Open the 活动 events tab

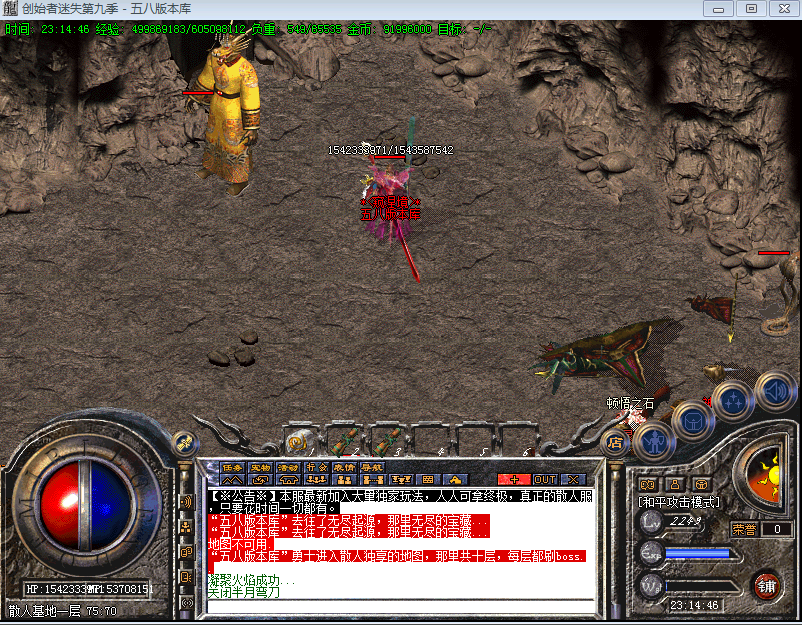pos(288,467)
